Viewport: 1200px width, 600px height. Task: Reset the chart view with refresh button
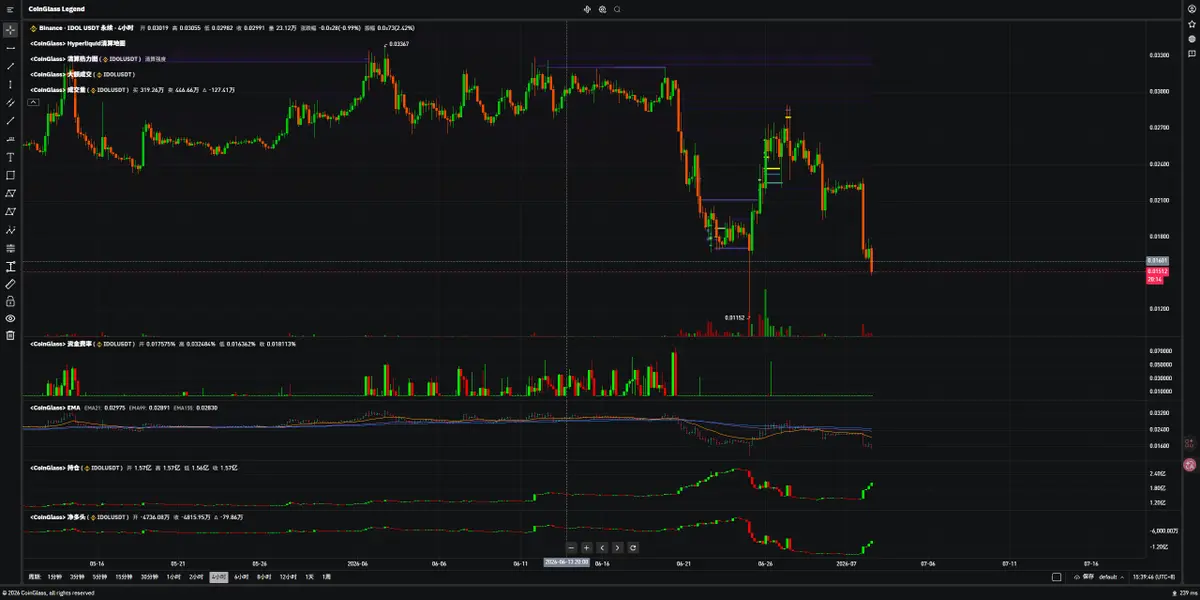tap(633, 547)
